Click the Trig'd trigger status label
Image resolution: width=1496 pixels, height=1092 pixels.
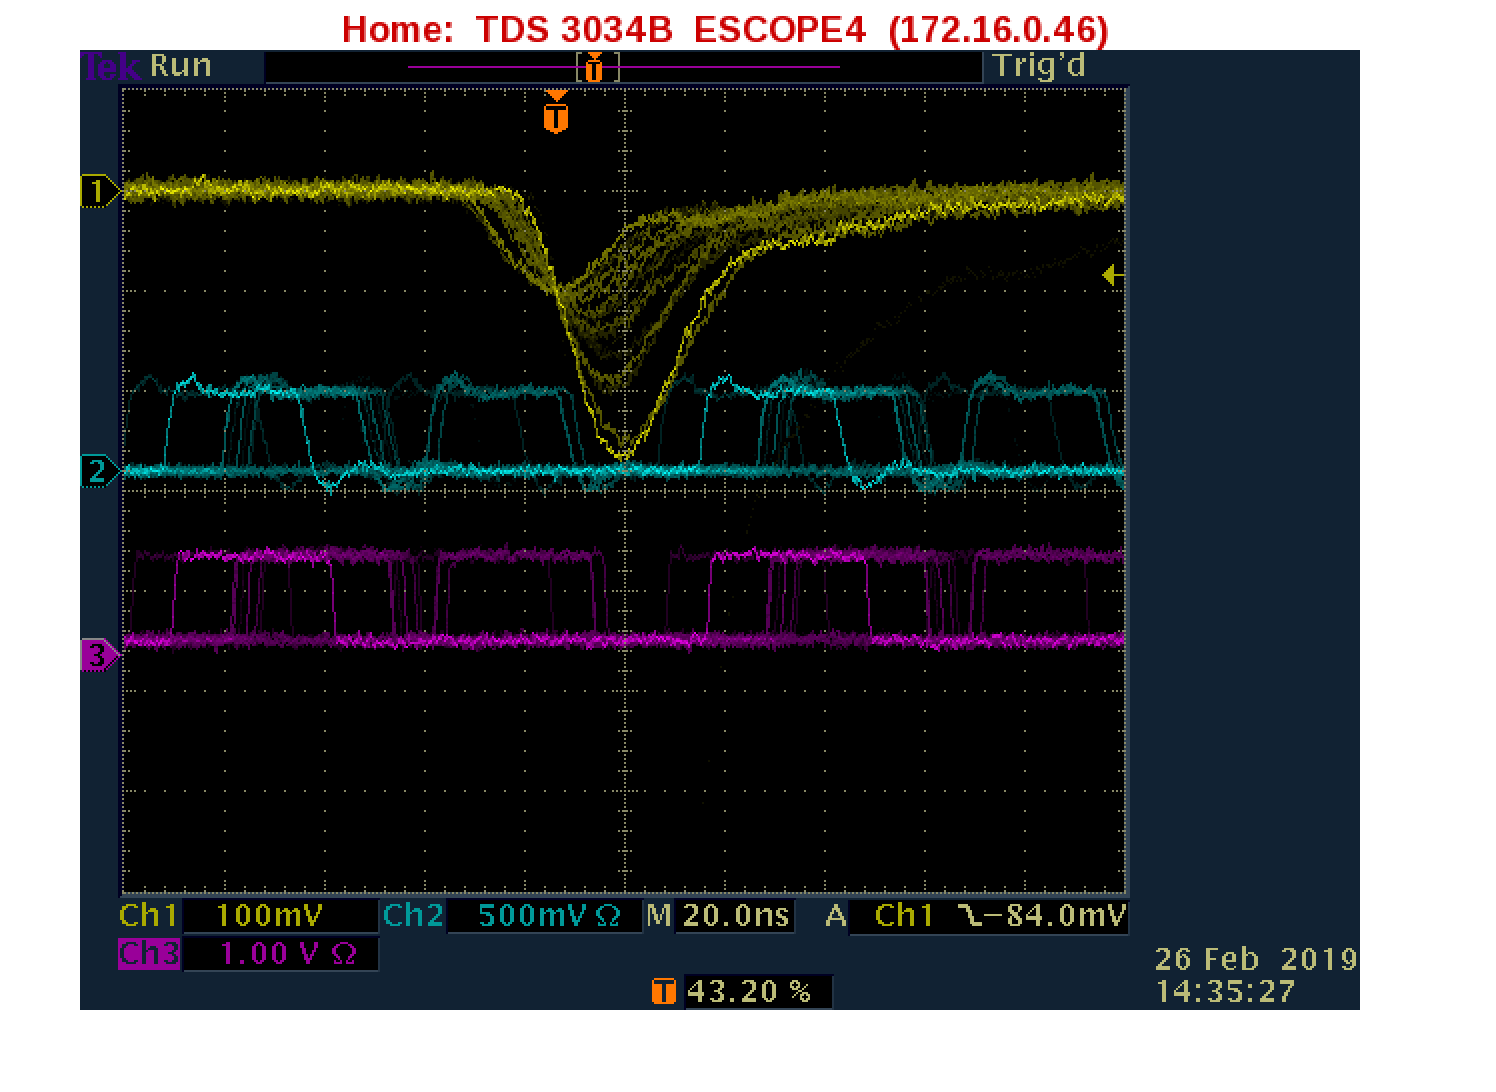point(1039,66)
